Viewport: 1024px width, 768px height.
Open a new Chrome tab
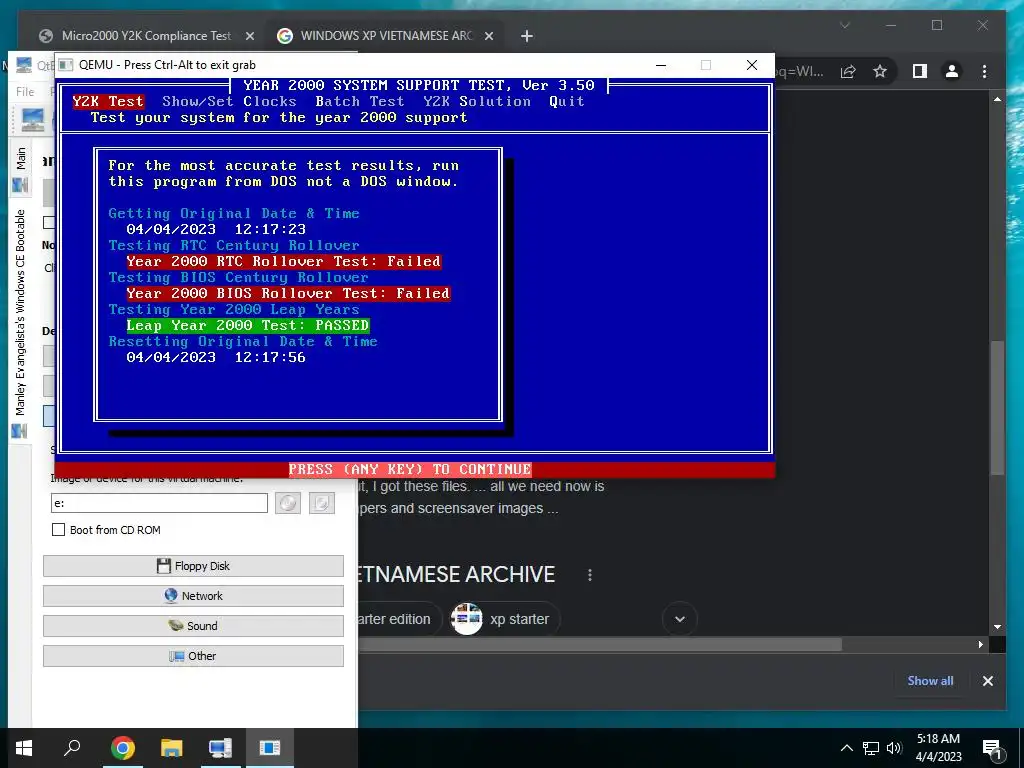tap(526, 36)
